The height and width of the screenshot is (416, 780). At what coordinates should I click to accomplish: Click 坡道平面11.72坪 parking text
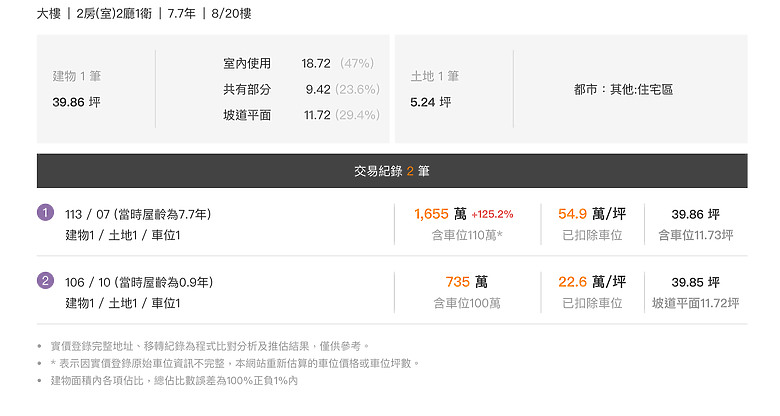pyautogui.click(x=695, y=303)
